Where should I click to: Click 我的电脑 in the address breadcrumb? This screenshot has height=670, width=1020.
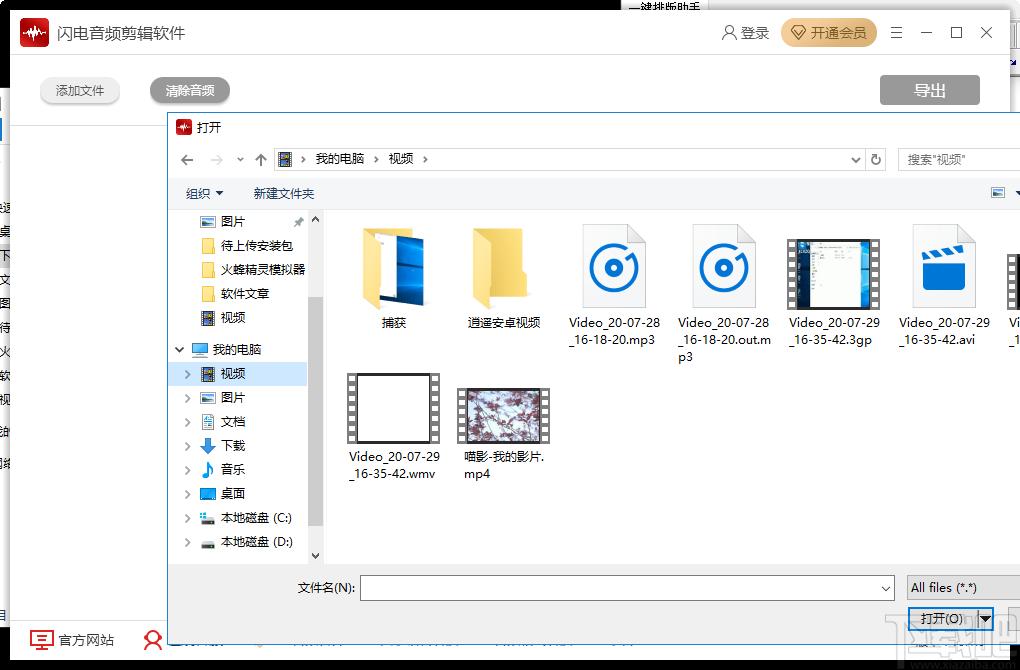pos(340,159)
